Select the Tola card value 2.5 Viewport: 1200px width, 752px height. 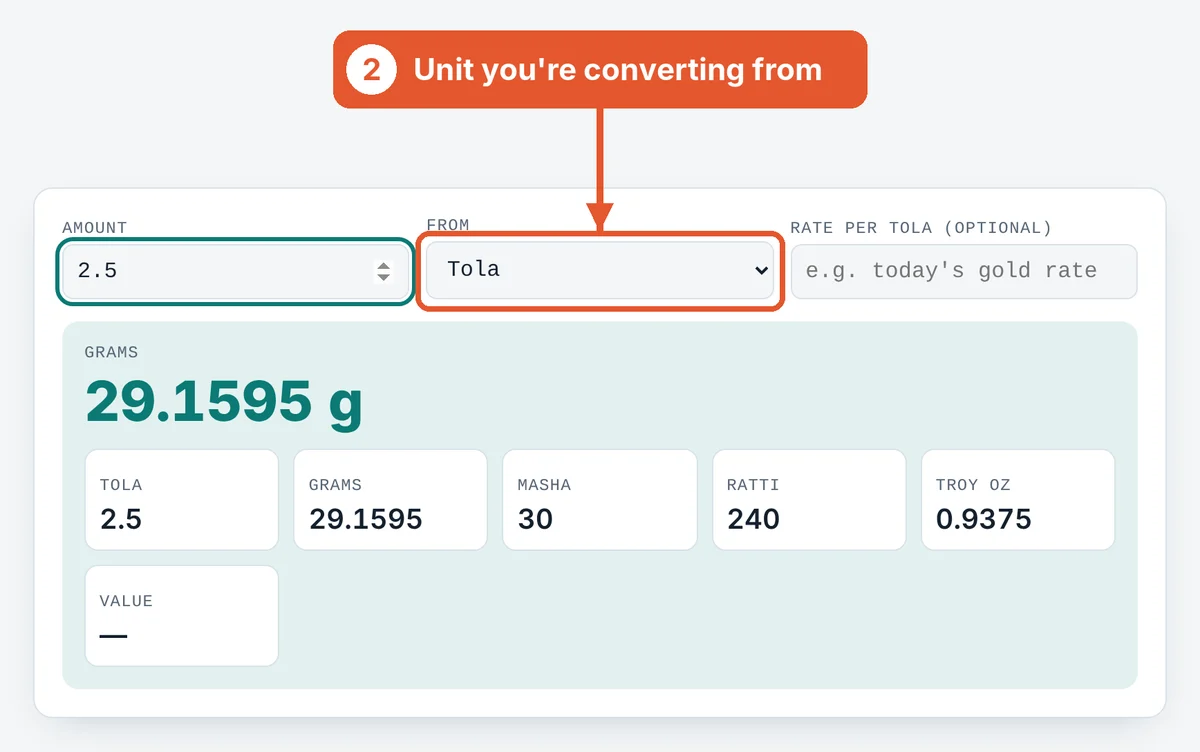[x=121, y=519]
